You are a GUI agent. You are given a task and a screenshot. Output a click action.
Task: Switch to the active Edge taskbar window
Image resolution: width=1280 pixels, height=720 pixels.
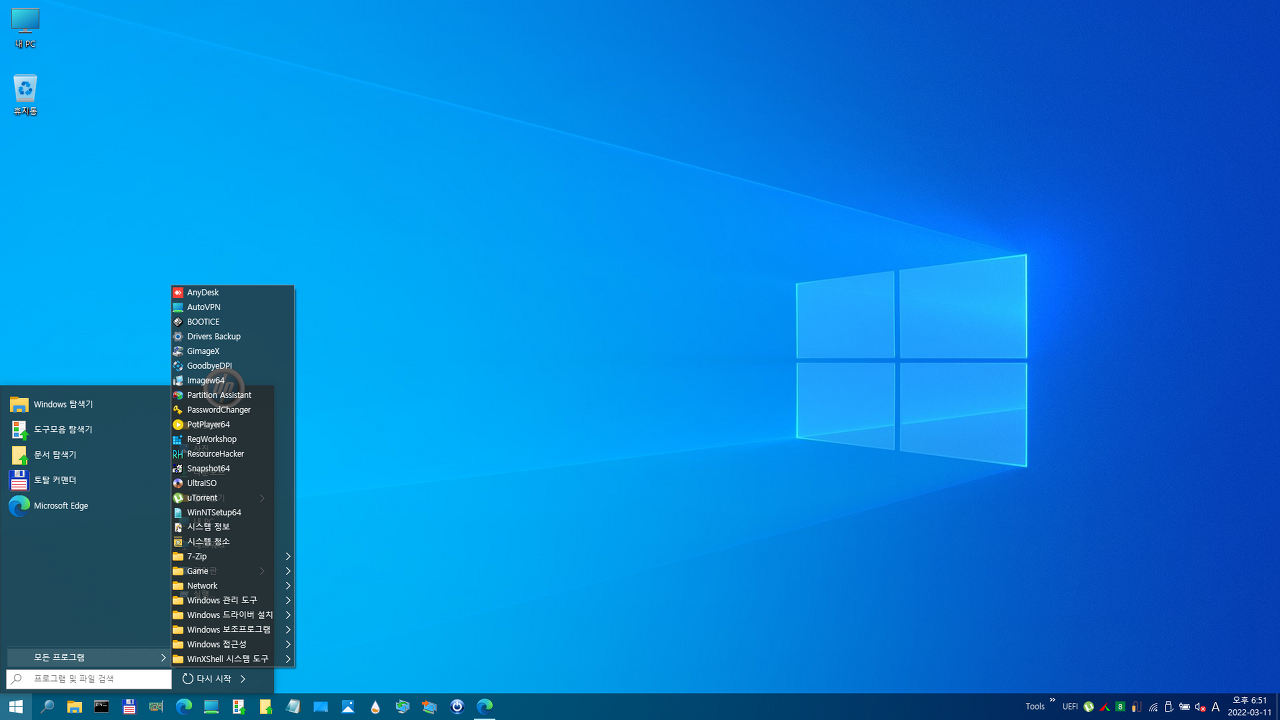[x=485, y=706]
